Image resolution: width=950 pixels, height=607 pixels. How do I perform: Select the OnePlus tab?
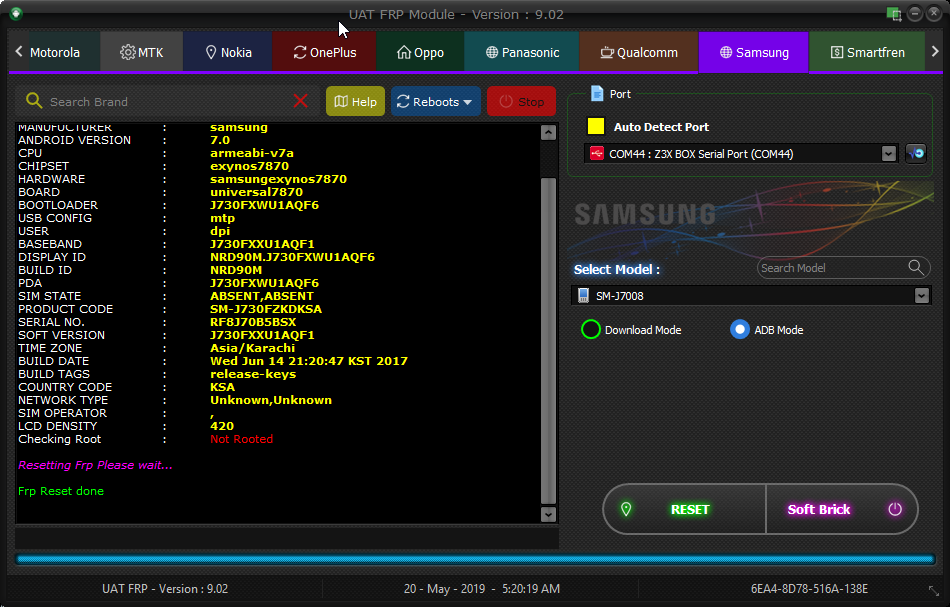(325, 53)
